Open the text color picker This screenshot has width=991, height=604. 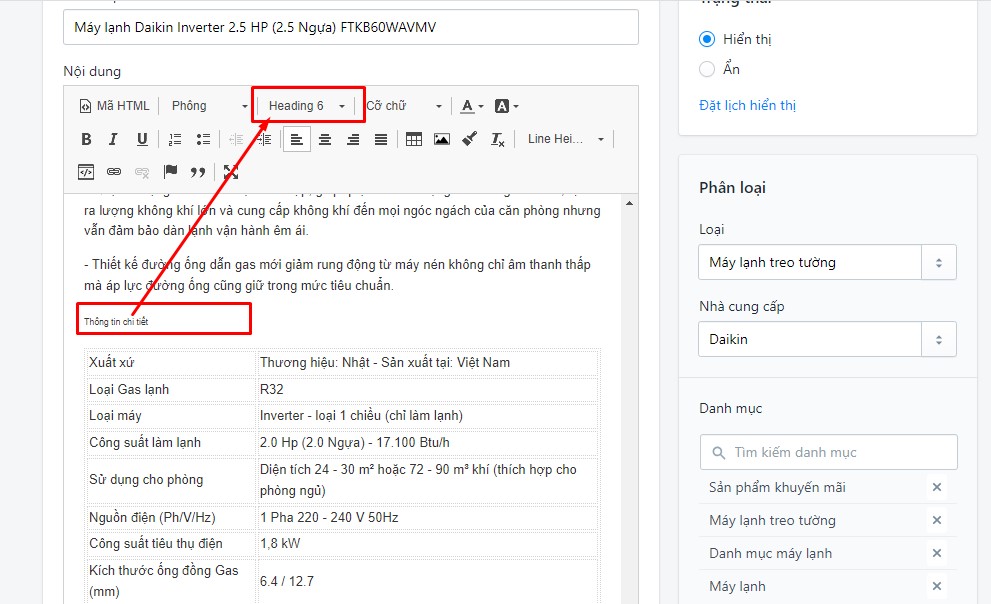[471, 106]
